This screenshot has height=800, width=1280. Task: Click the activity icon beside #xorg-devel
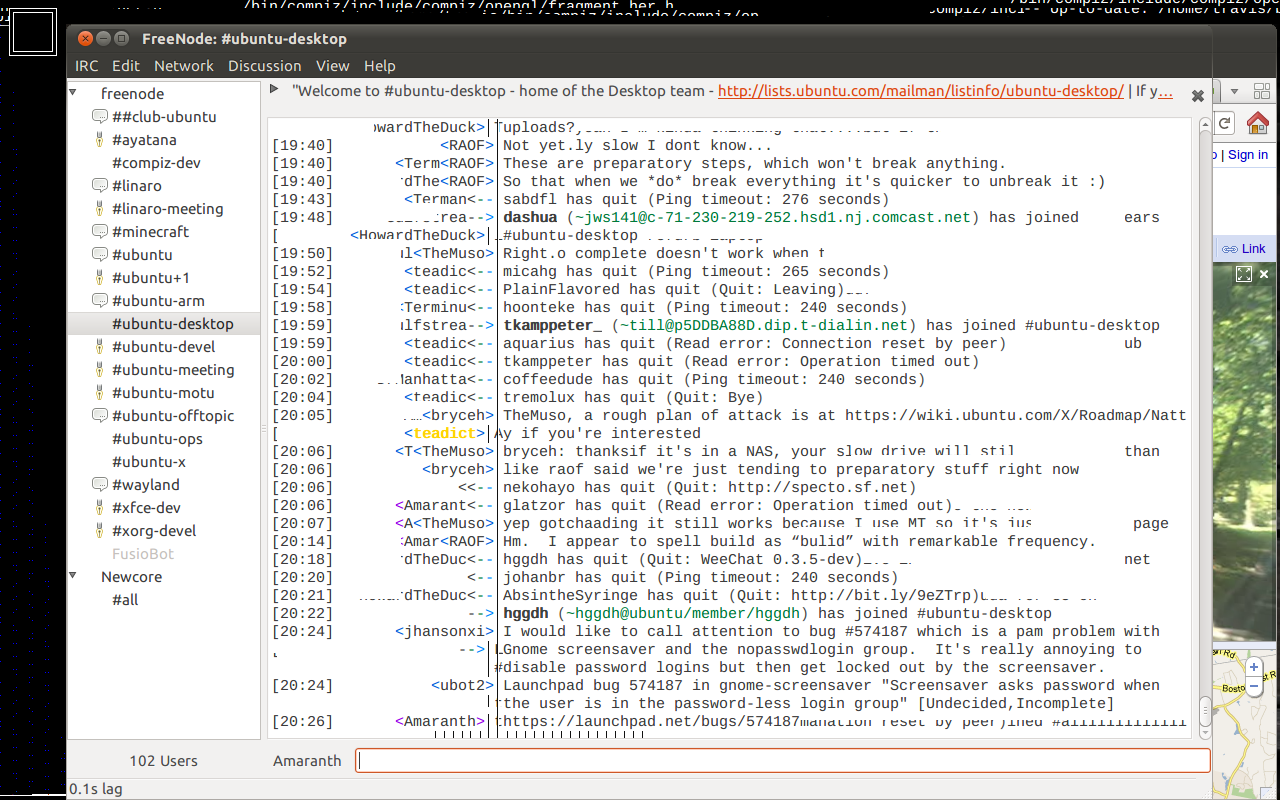click(100, 531)
